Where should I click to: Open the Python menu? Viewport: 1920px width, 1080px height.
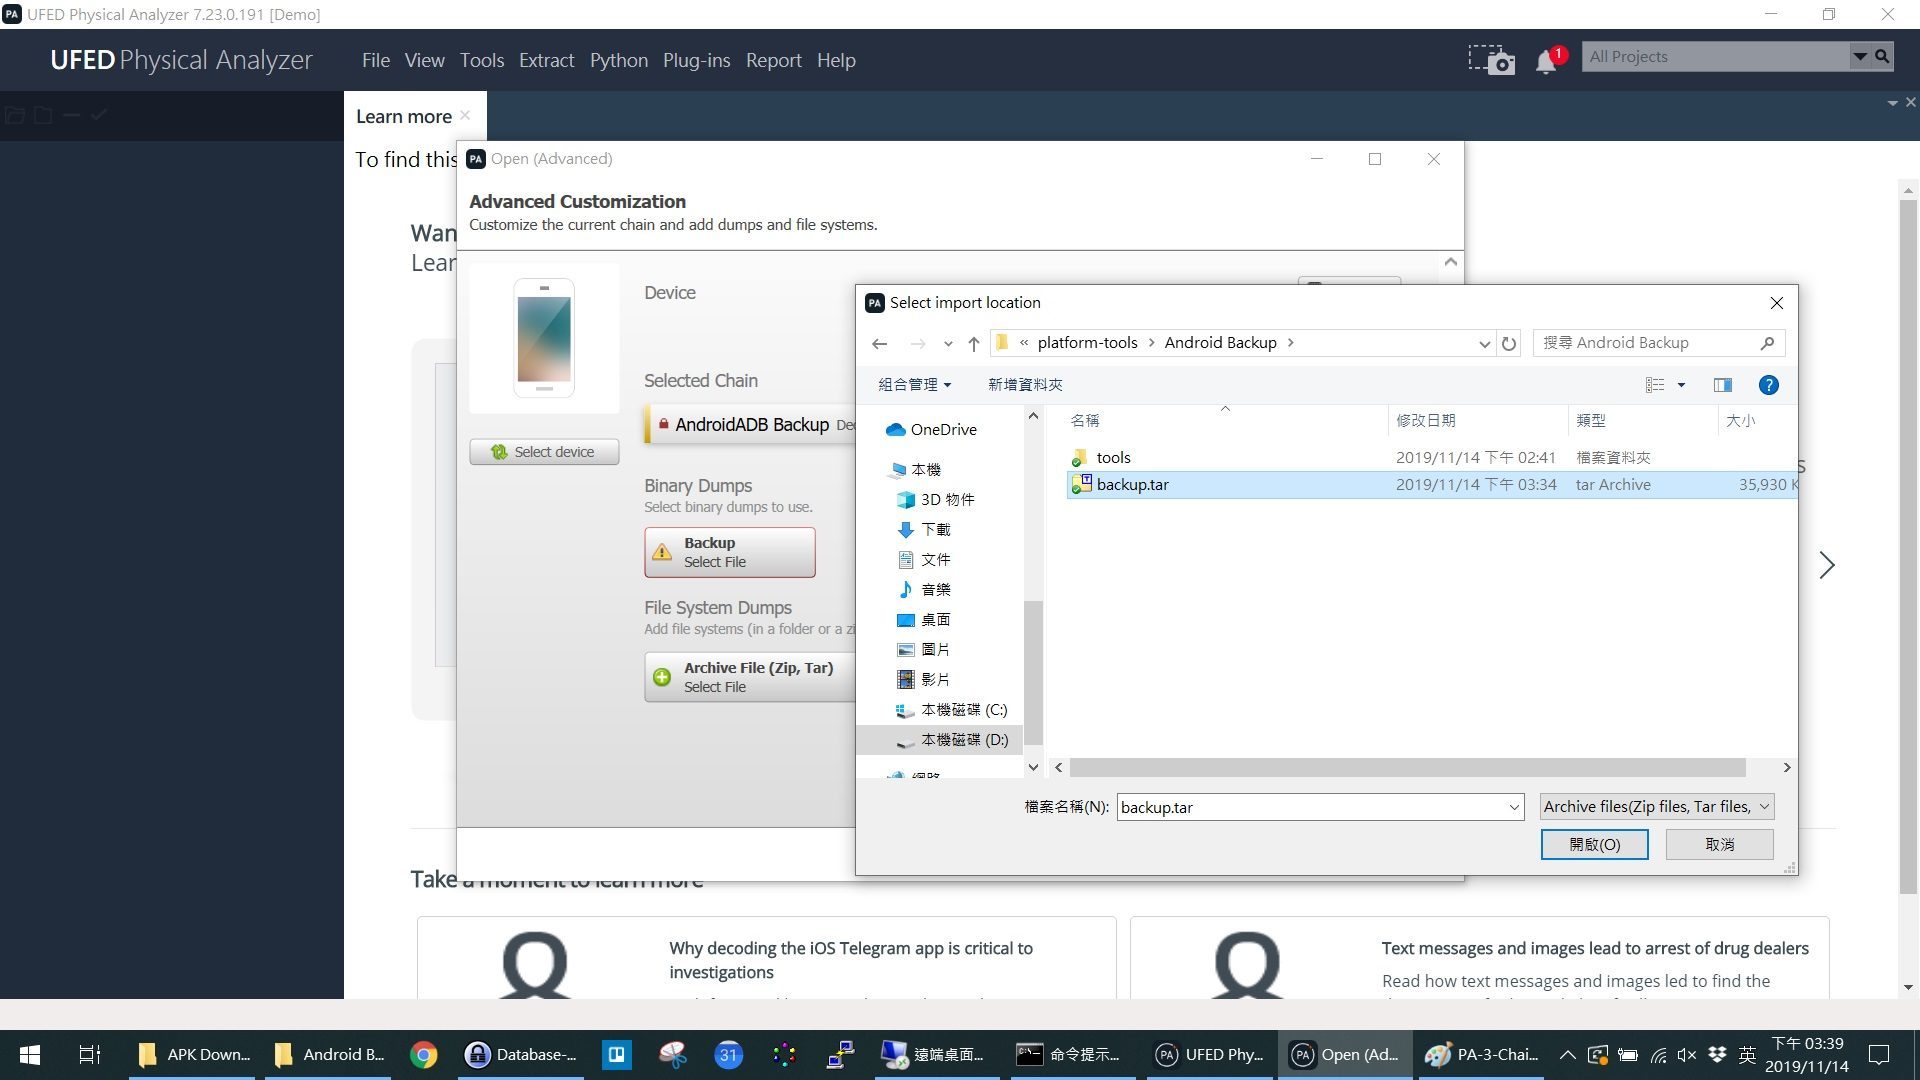pyautogui.click(x=619, y=60)
